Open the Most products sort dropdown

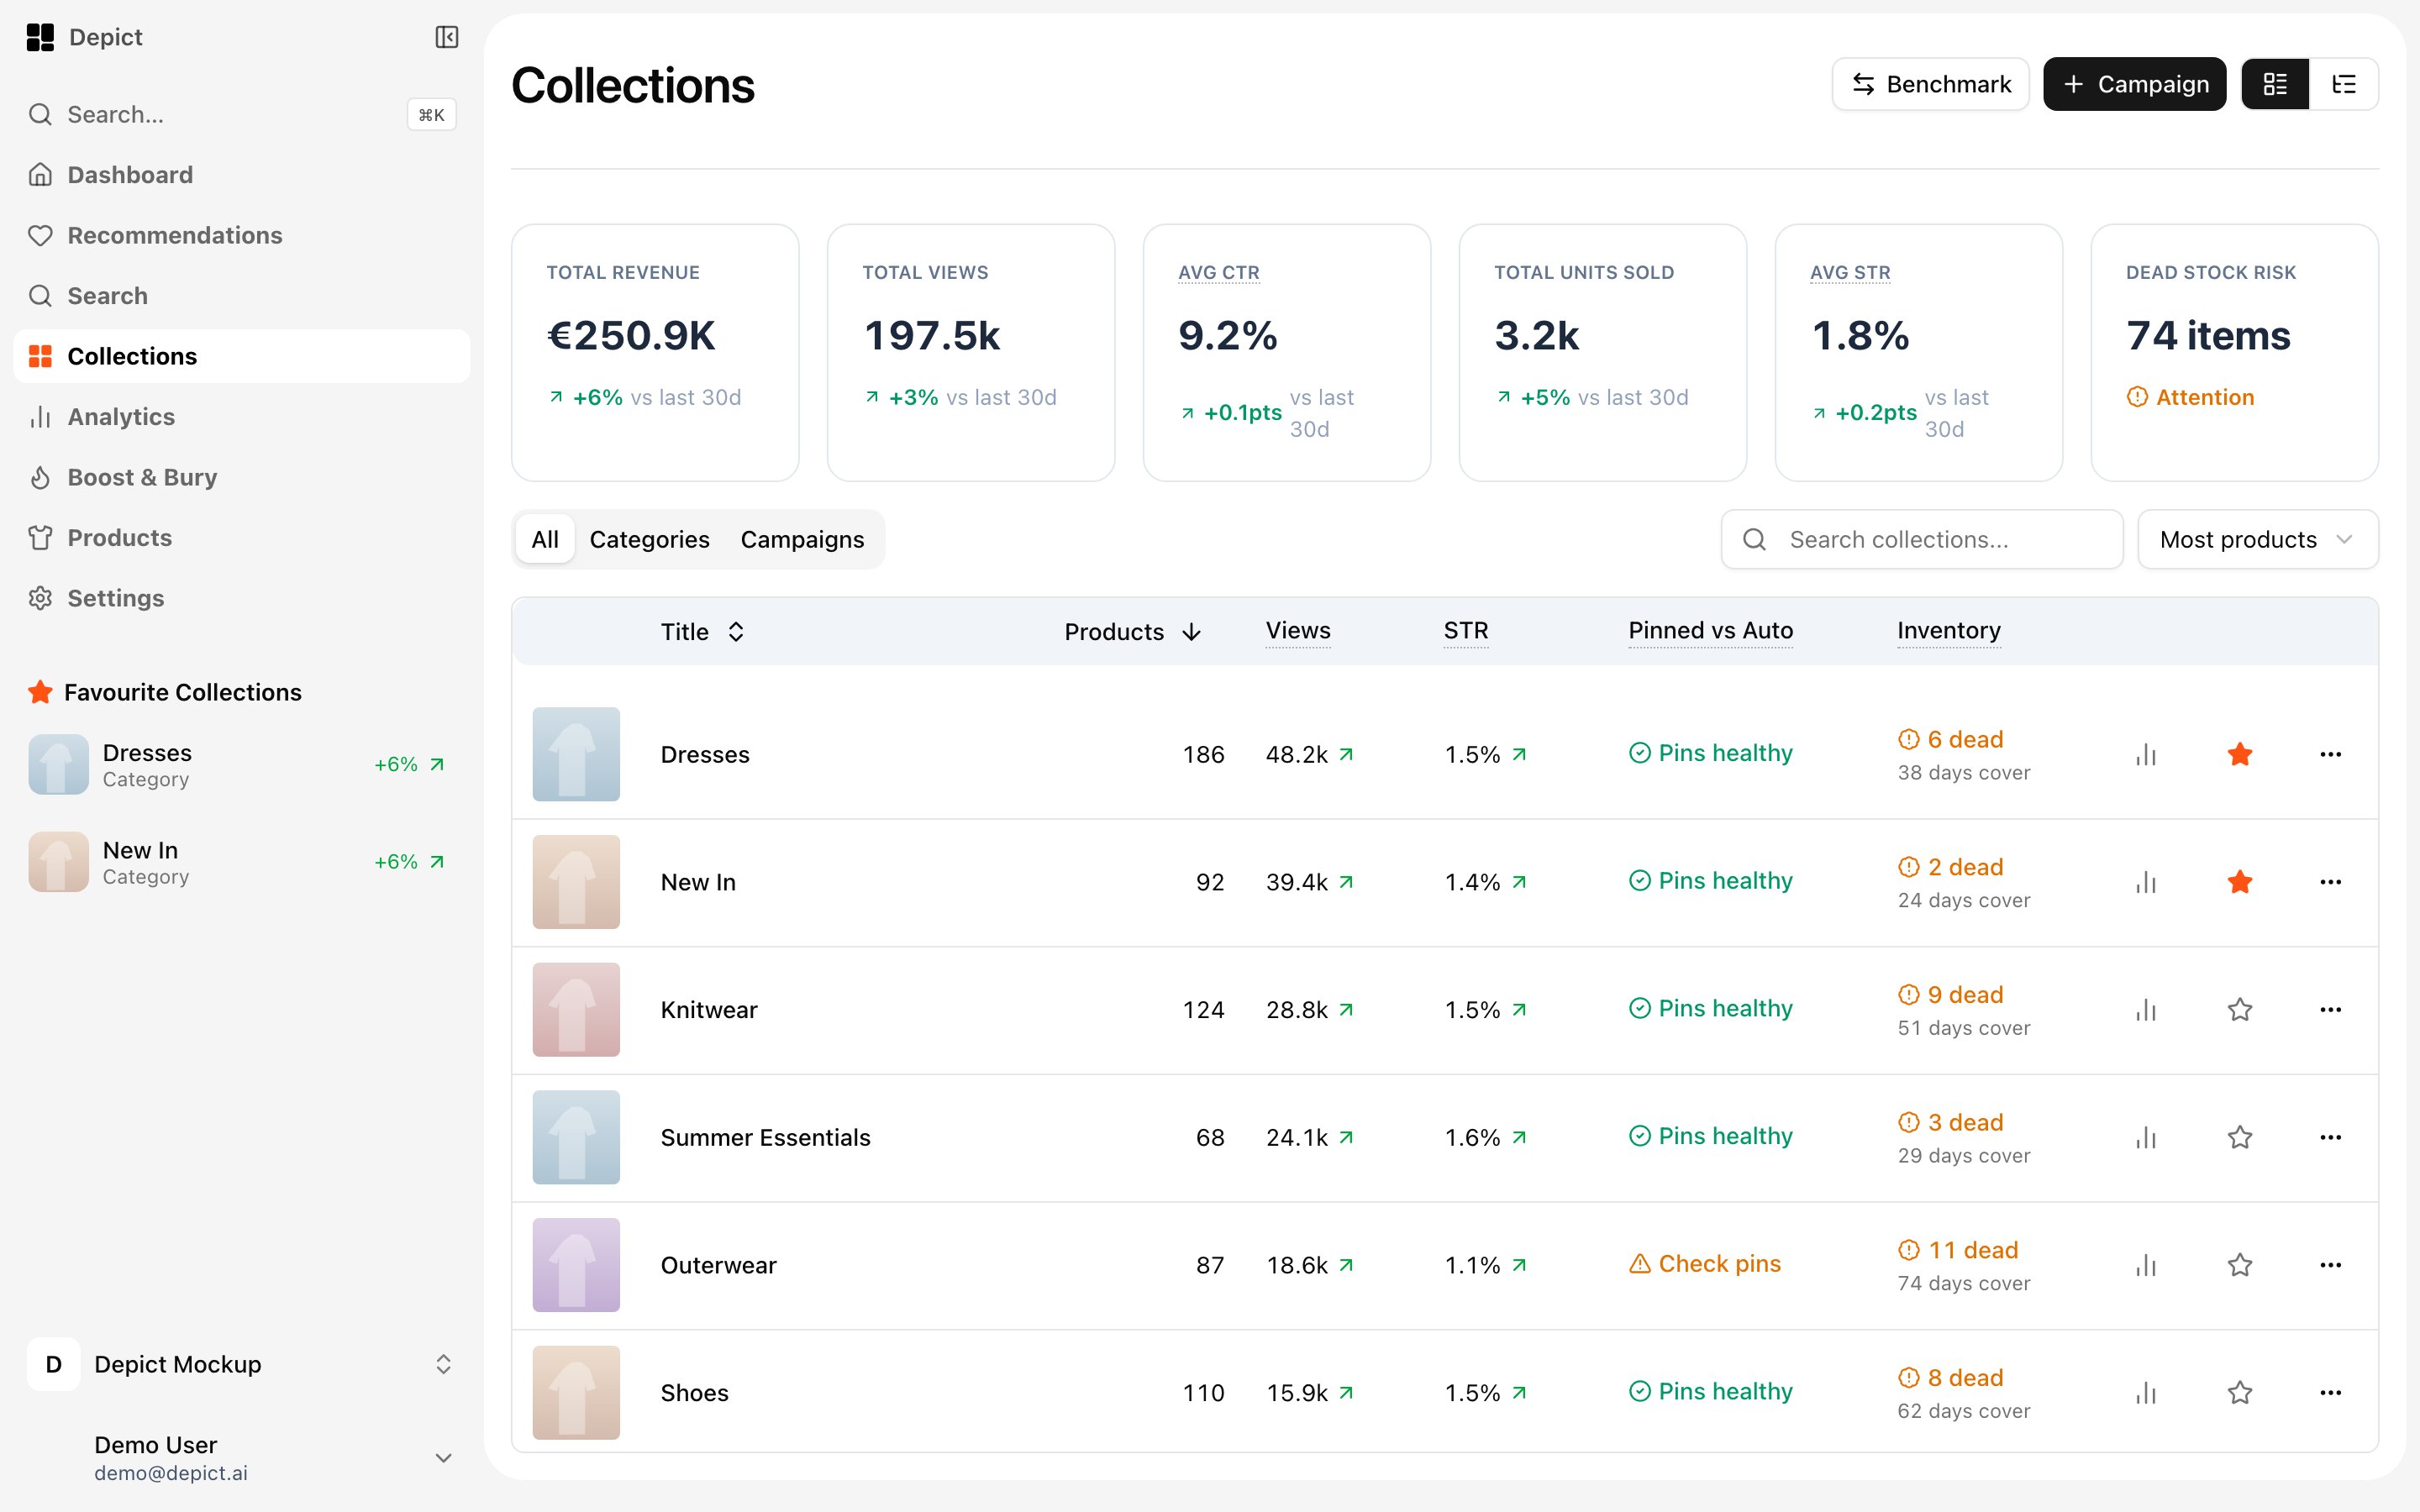tap(2258, 540)
